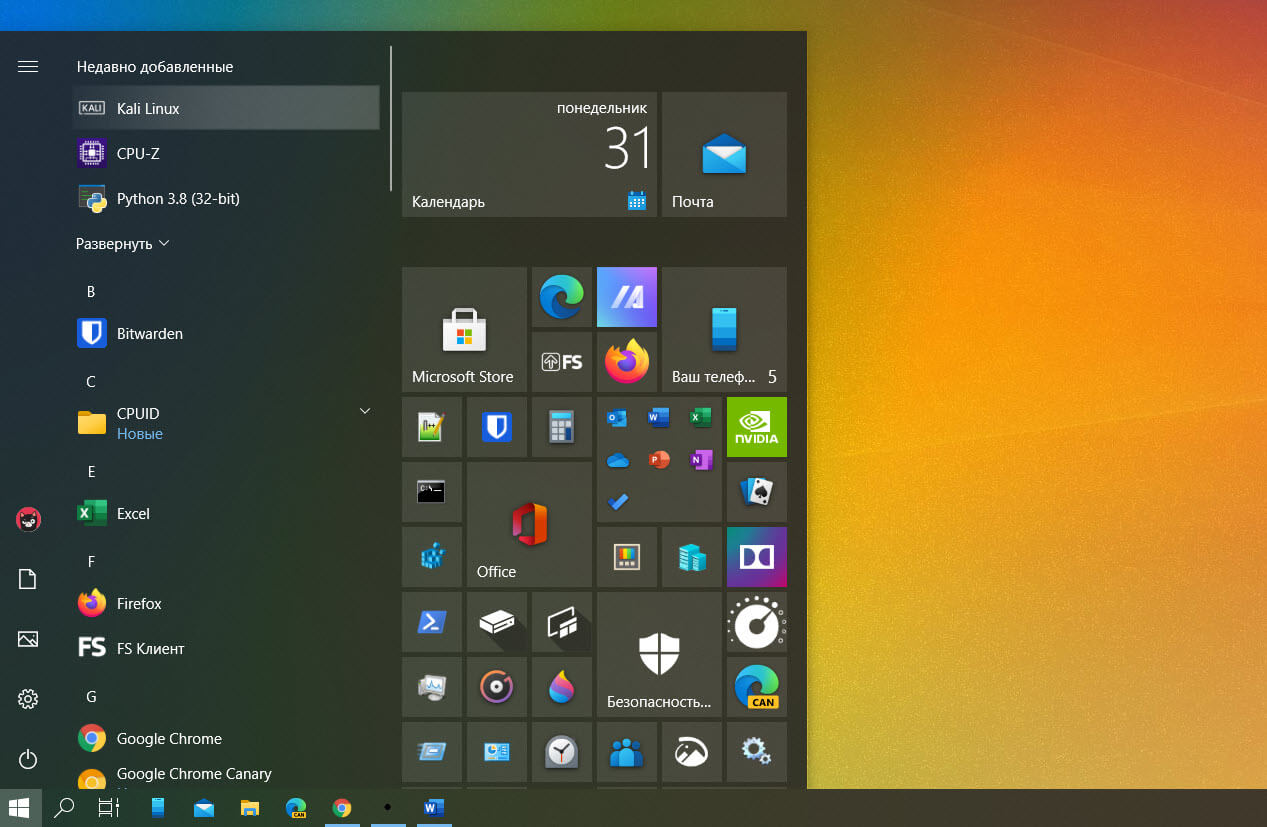Screen dimensions: 1267x827
Task: Switch to Word in the taskbar
Action: pyautogui.click(x=434, y=808)
